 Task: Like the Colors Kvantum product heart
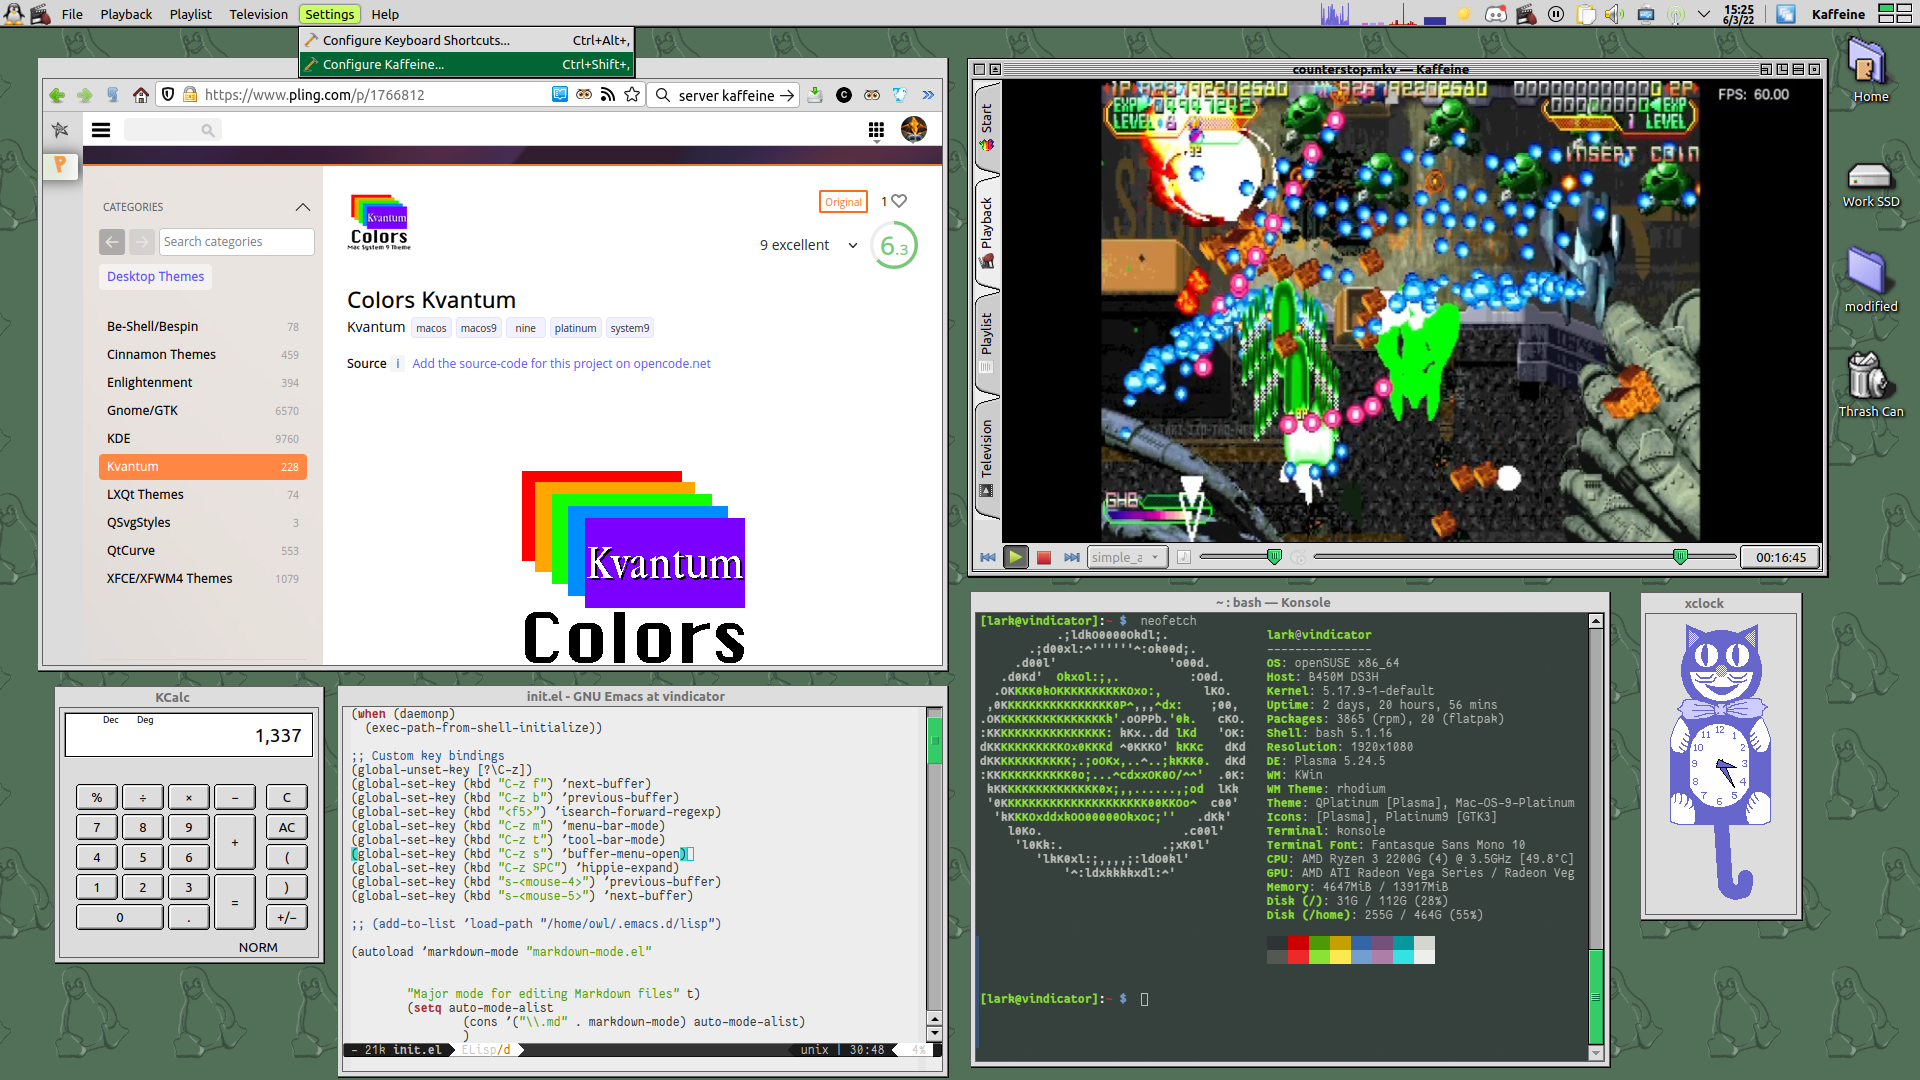coord(899,201)
